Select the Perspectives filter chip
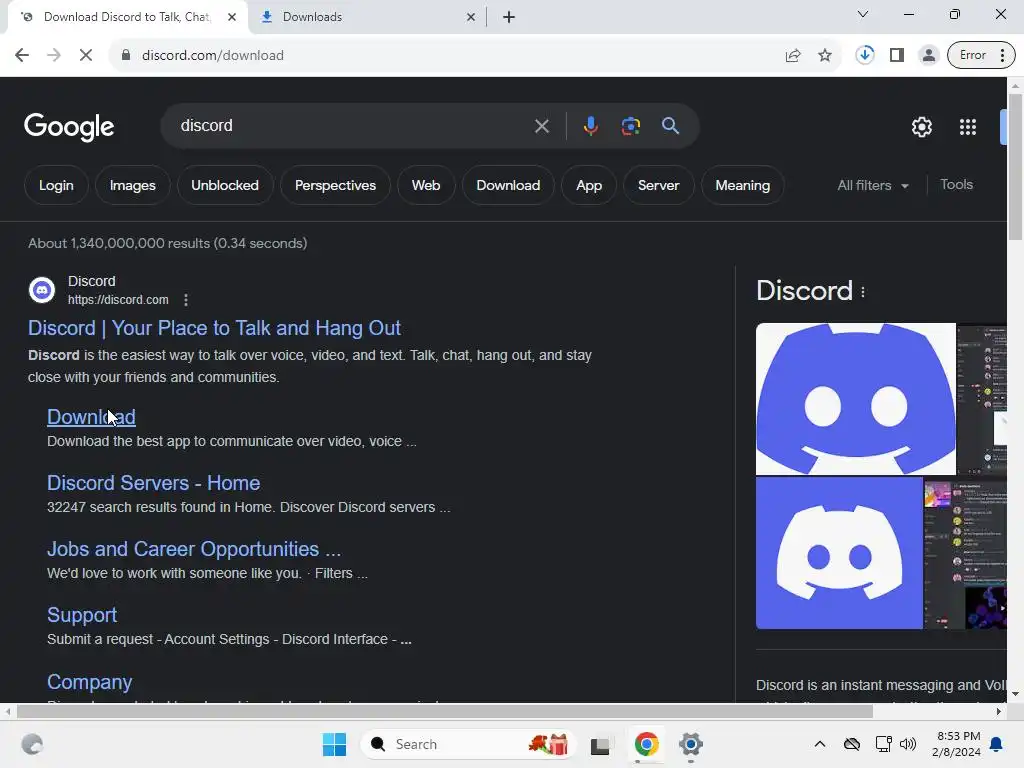 [x=335, y=185]
